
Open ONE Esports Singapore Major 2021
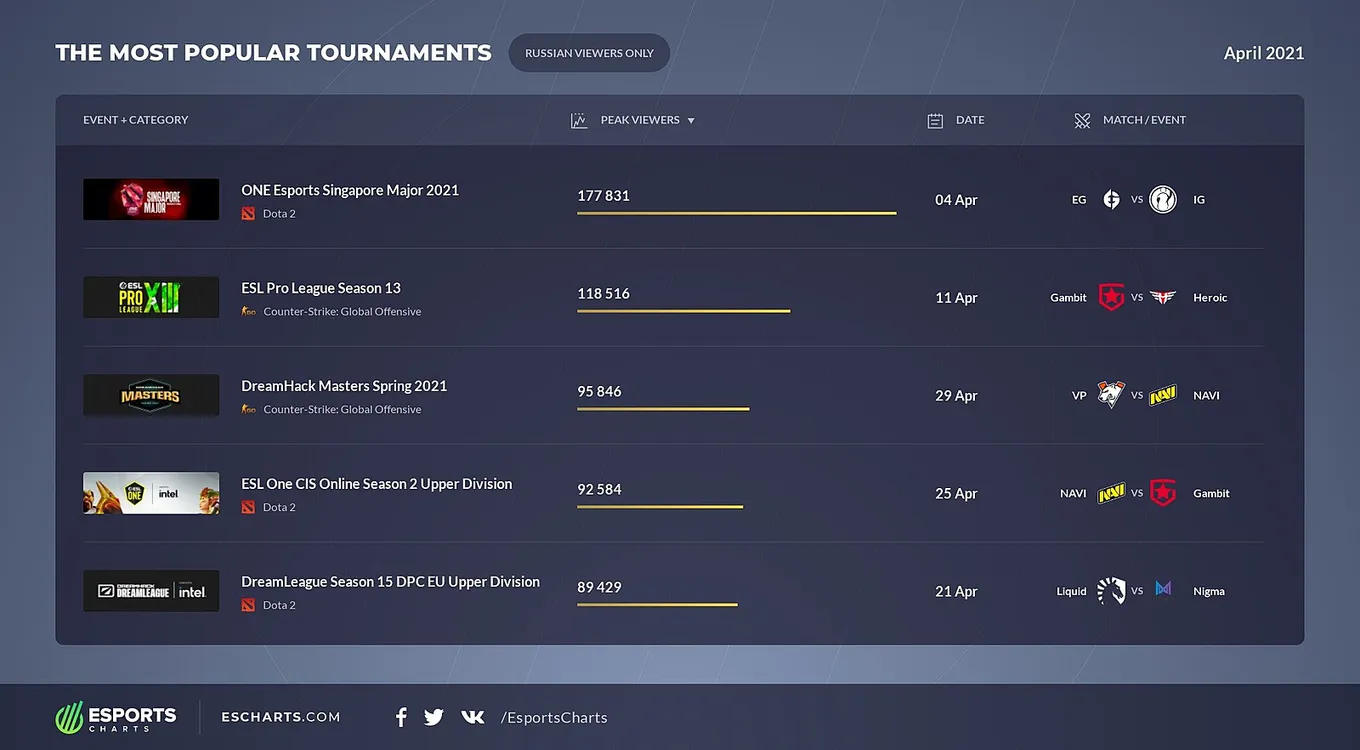[x=350, y=190]
